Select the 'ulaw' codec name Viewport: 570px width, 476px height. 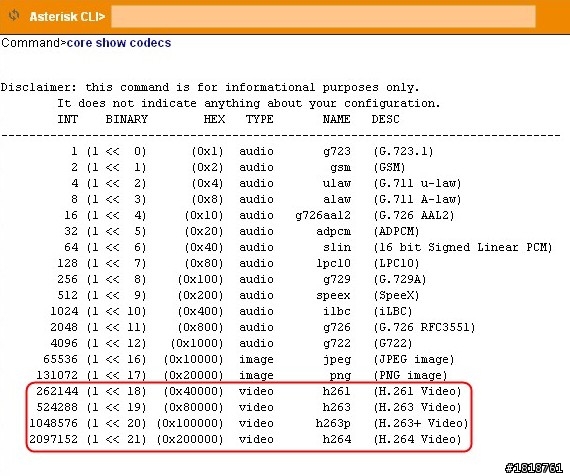click(337, 183)
